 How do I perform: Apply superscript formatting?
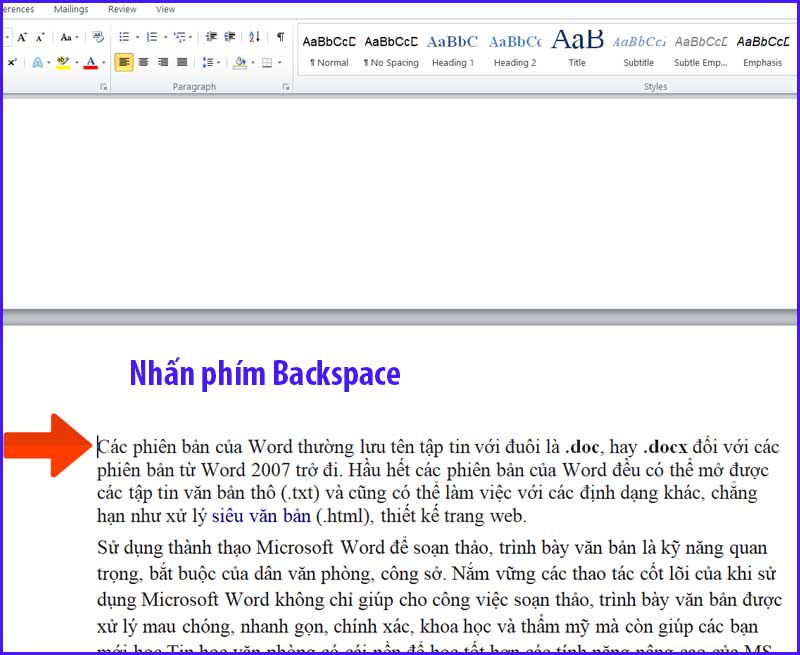coord(12,62)
